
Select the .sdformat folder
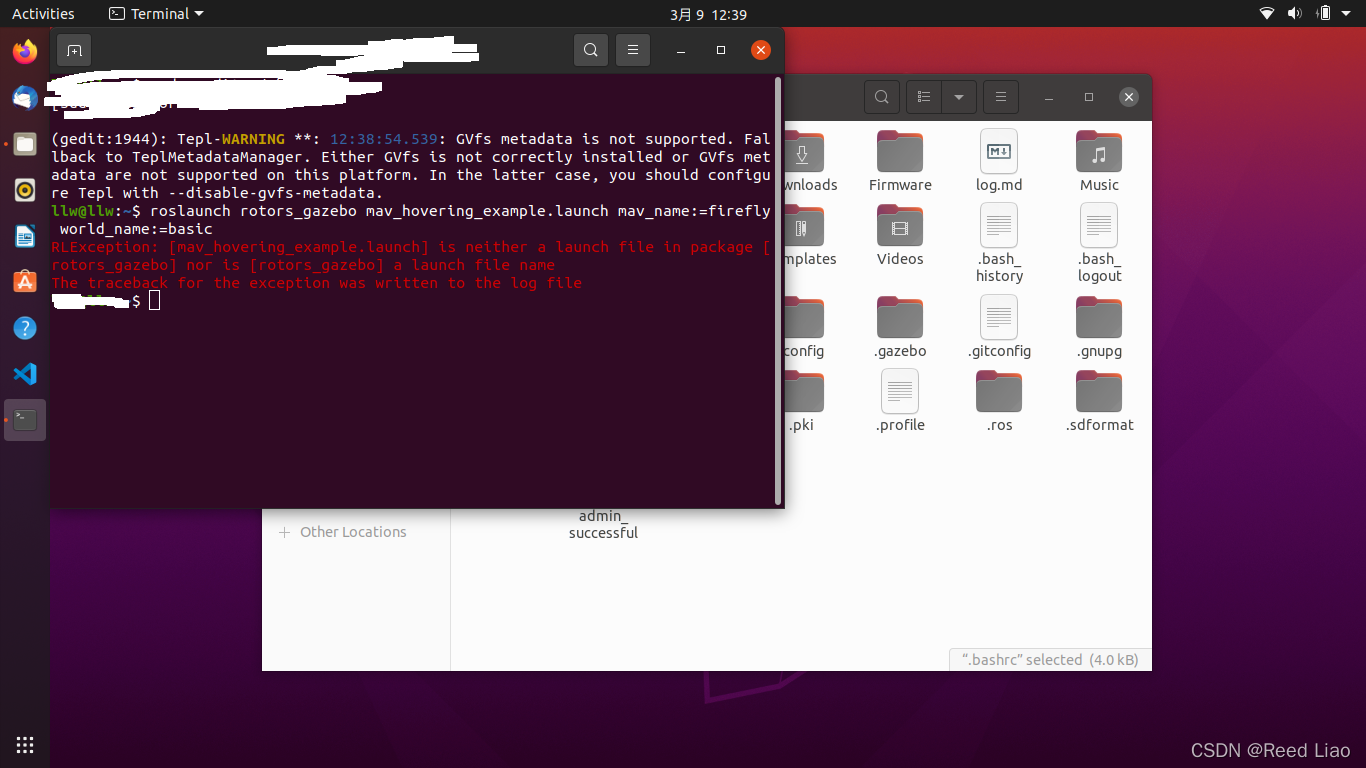point(1099,401)
